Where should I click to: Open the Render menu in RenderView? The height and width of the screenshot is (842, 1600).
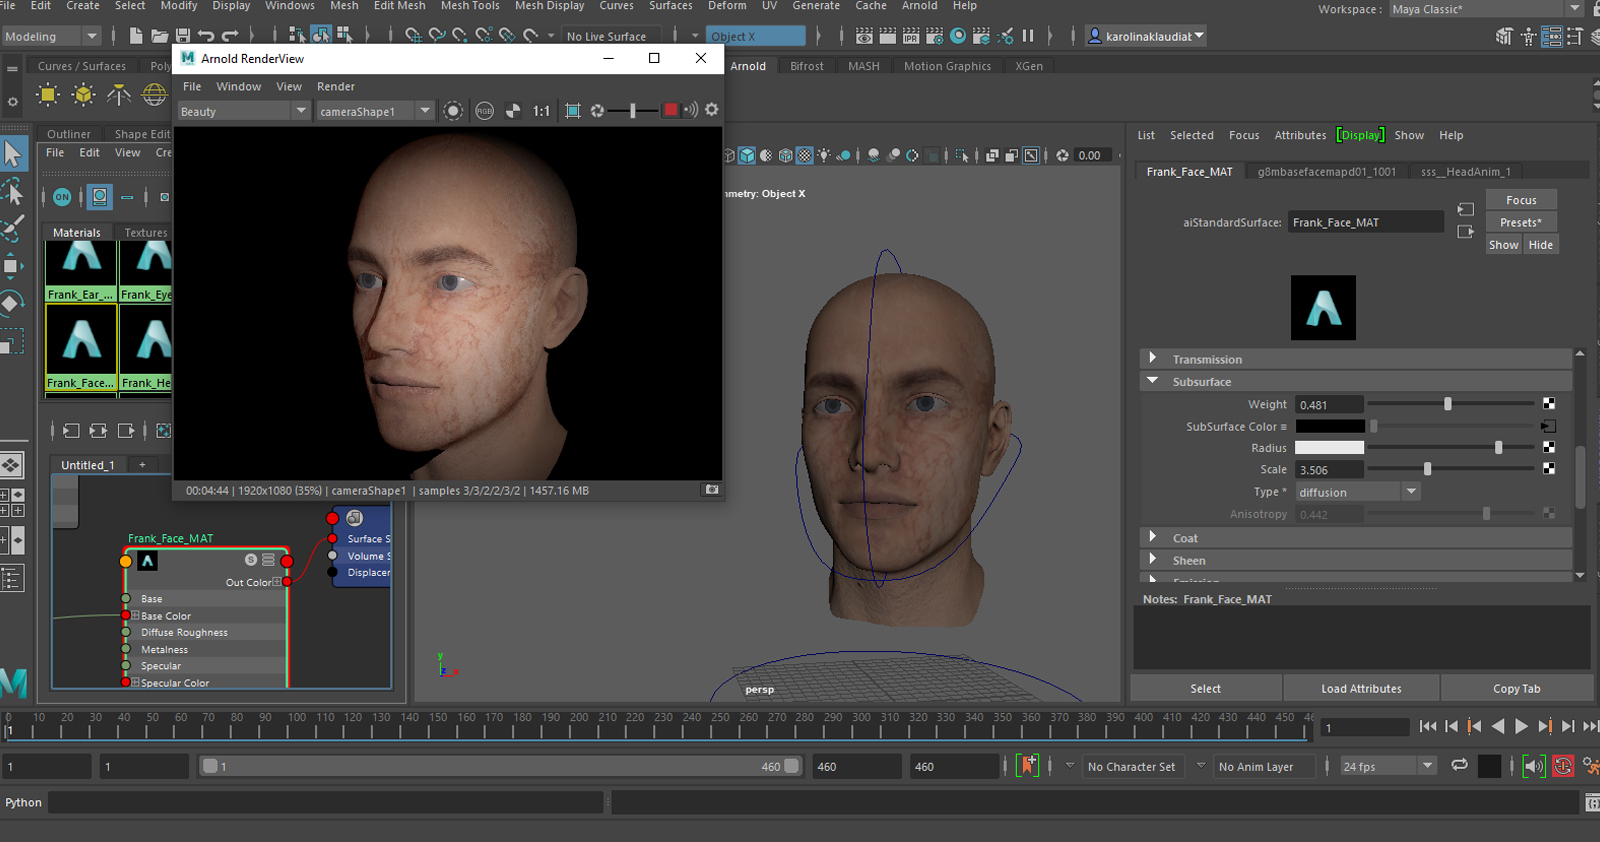pos(336,87)
